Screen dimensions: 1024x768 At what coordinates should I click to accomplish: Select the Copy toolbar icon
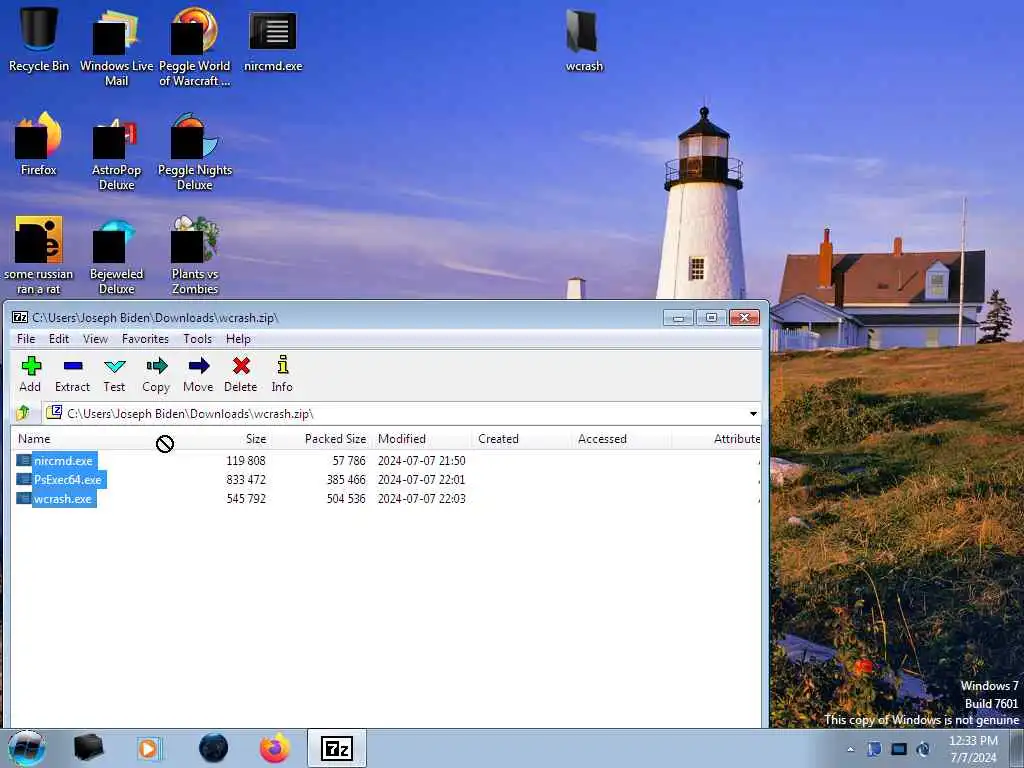pyautogui.click(x=156, y=374)
